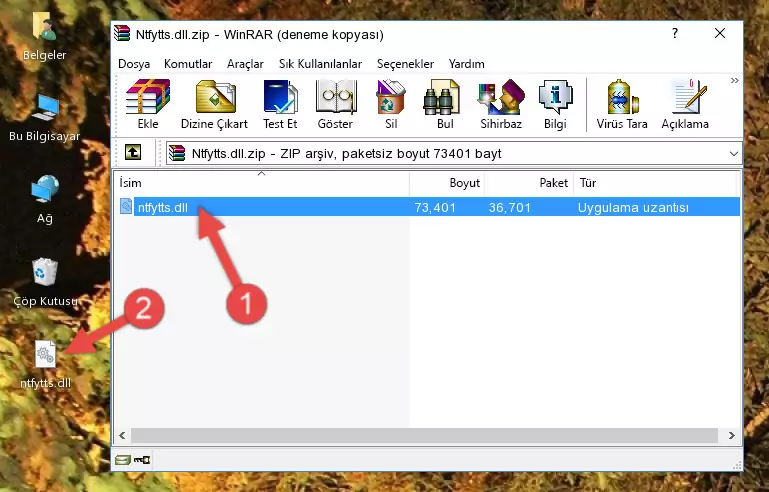The height and width of the screenshot is (492, 769).
Task: Open the Yardım menu
Action: tap(466, 64)
